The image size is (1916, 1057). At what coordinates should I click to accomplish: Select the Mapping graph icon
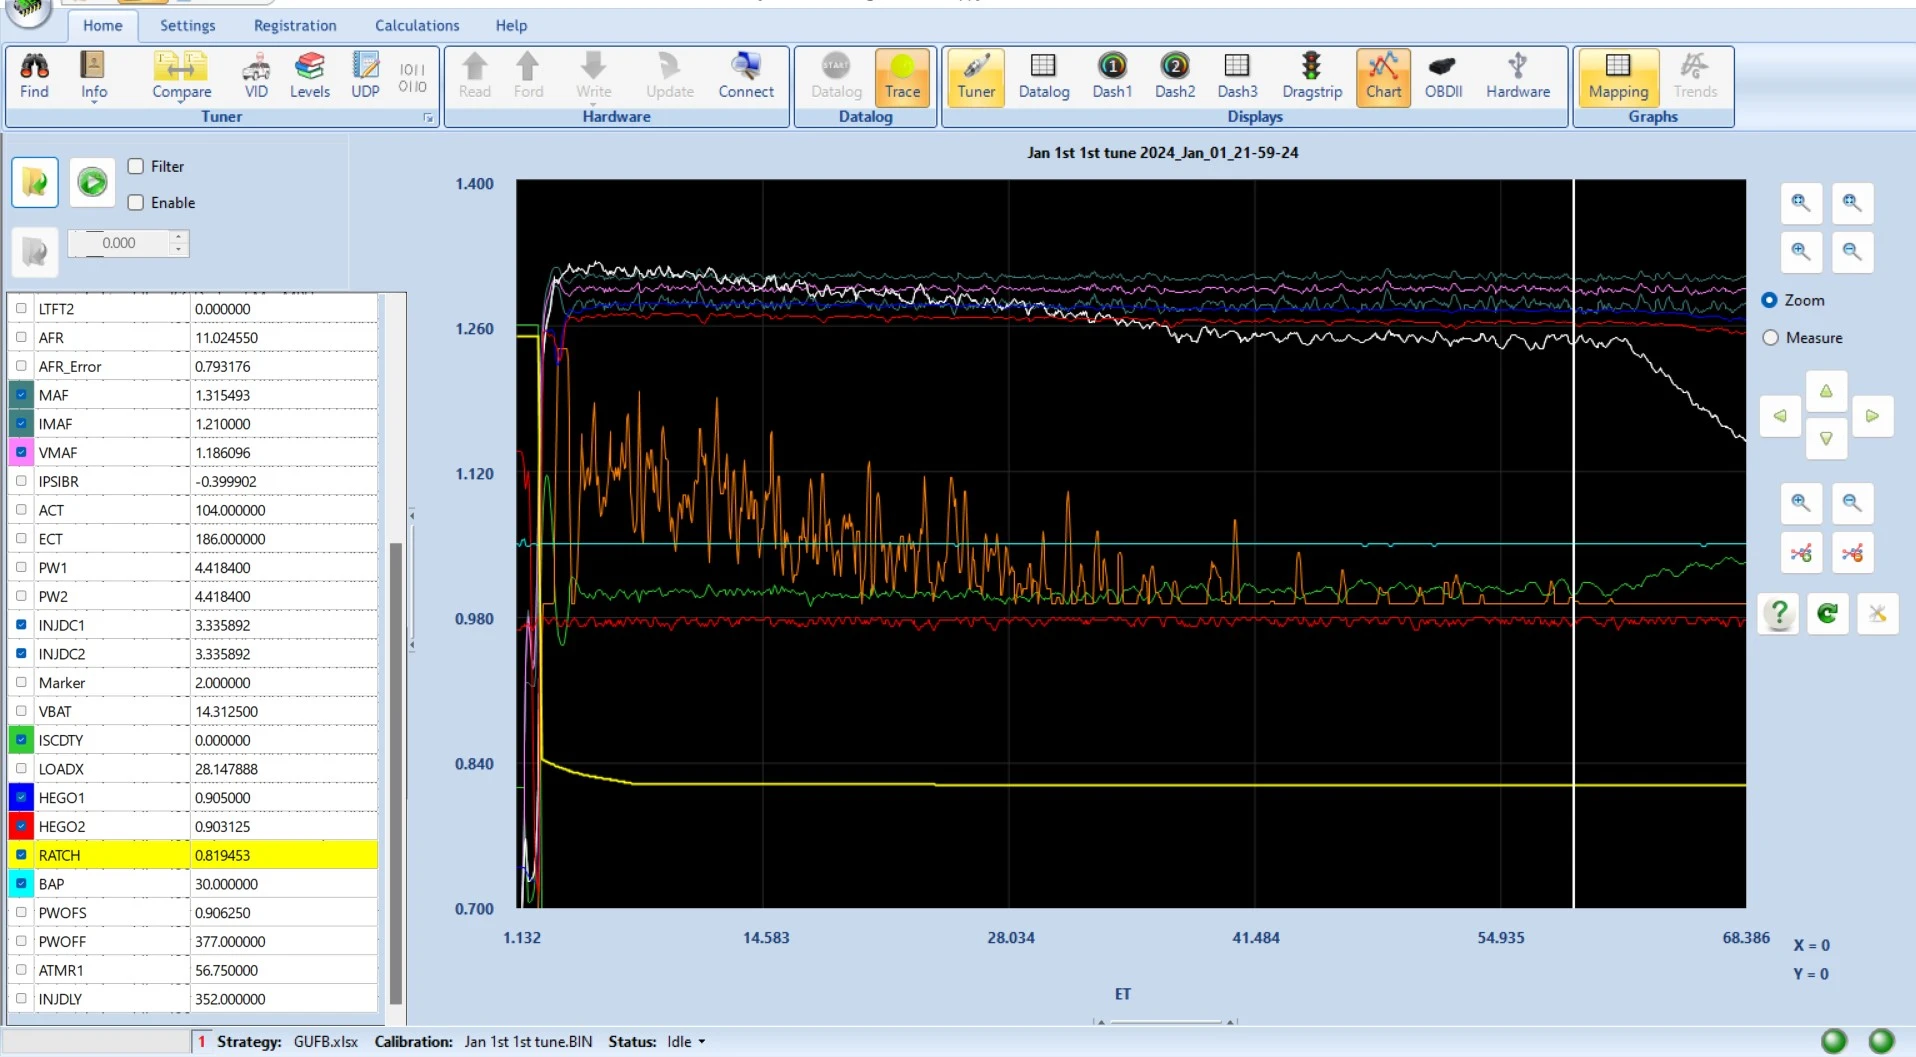click(x=1617, y=76)
